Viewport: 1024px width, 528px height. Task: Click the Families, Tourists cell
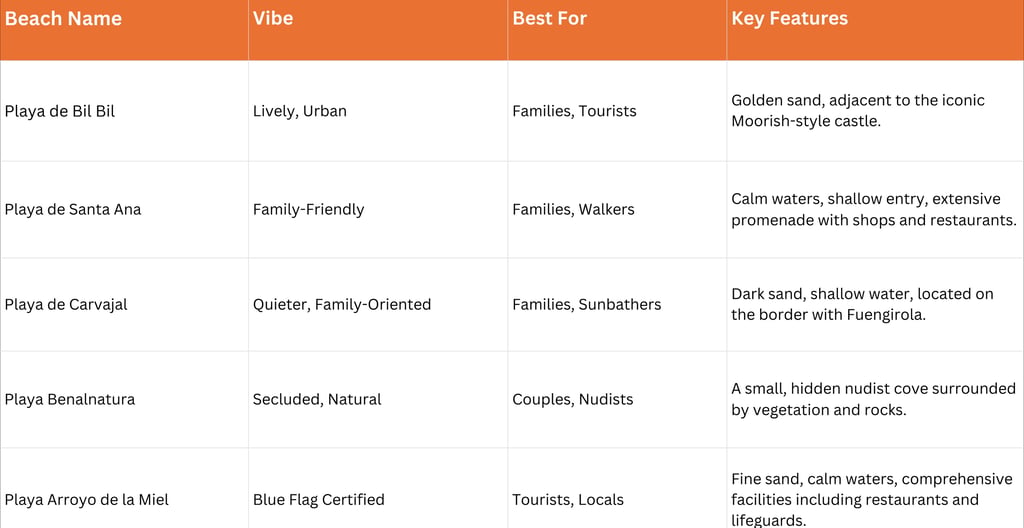coord(616,111)
